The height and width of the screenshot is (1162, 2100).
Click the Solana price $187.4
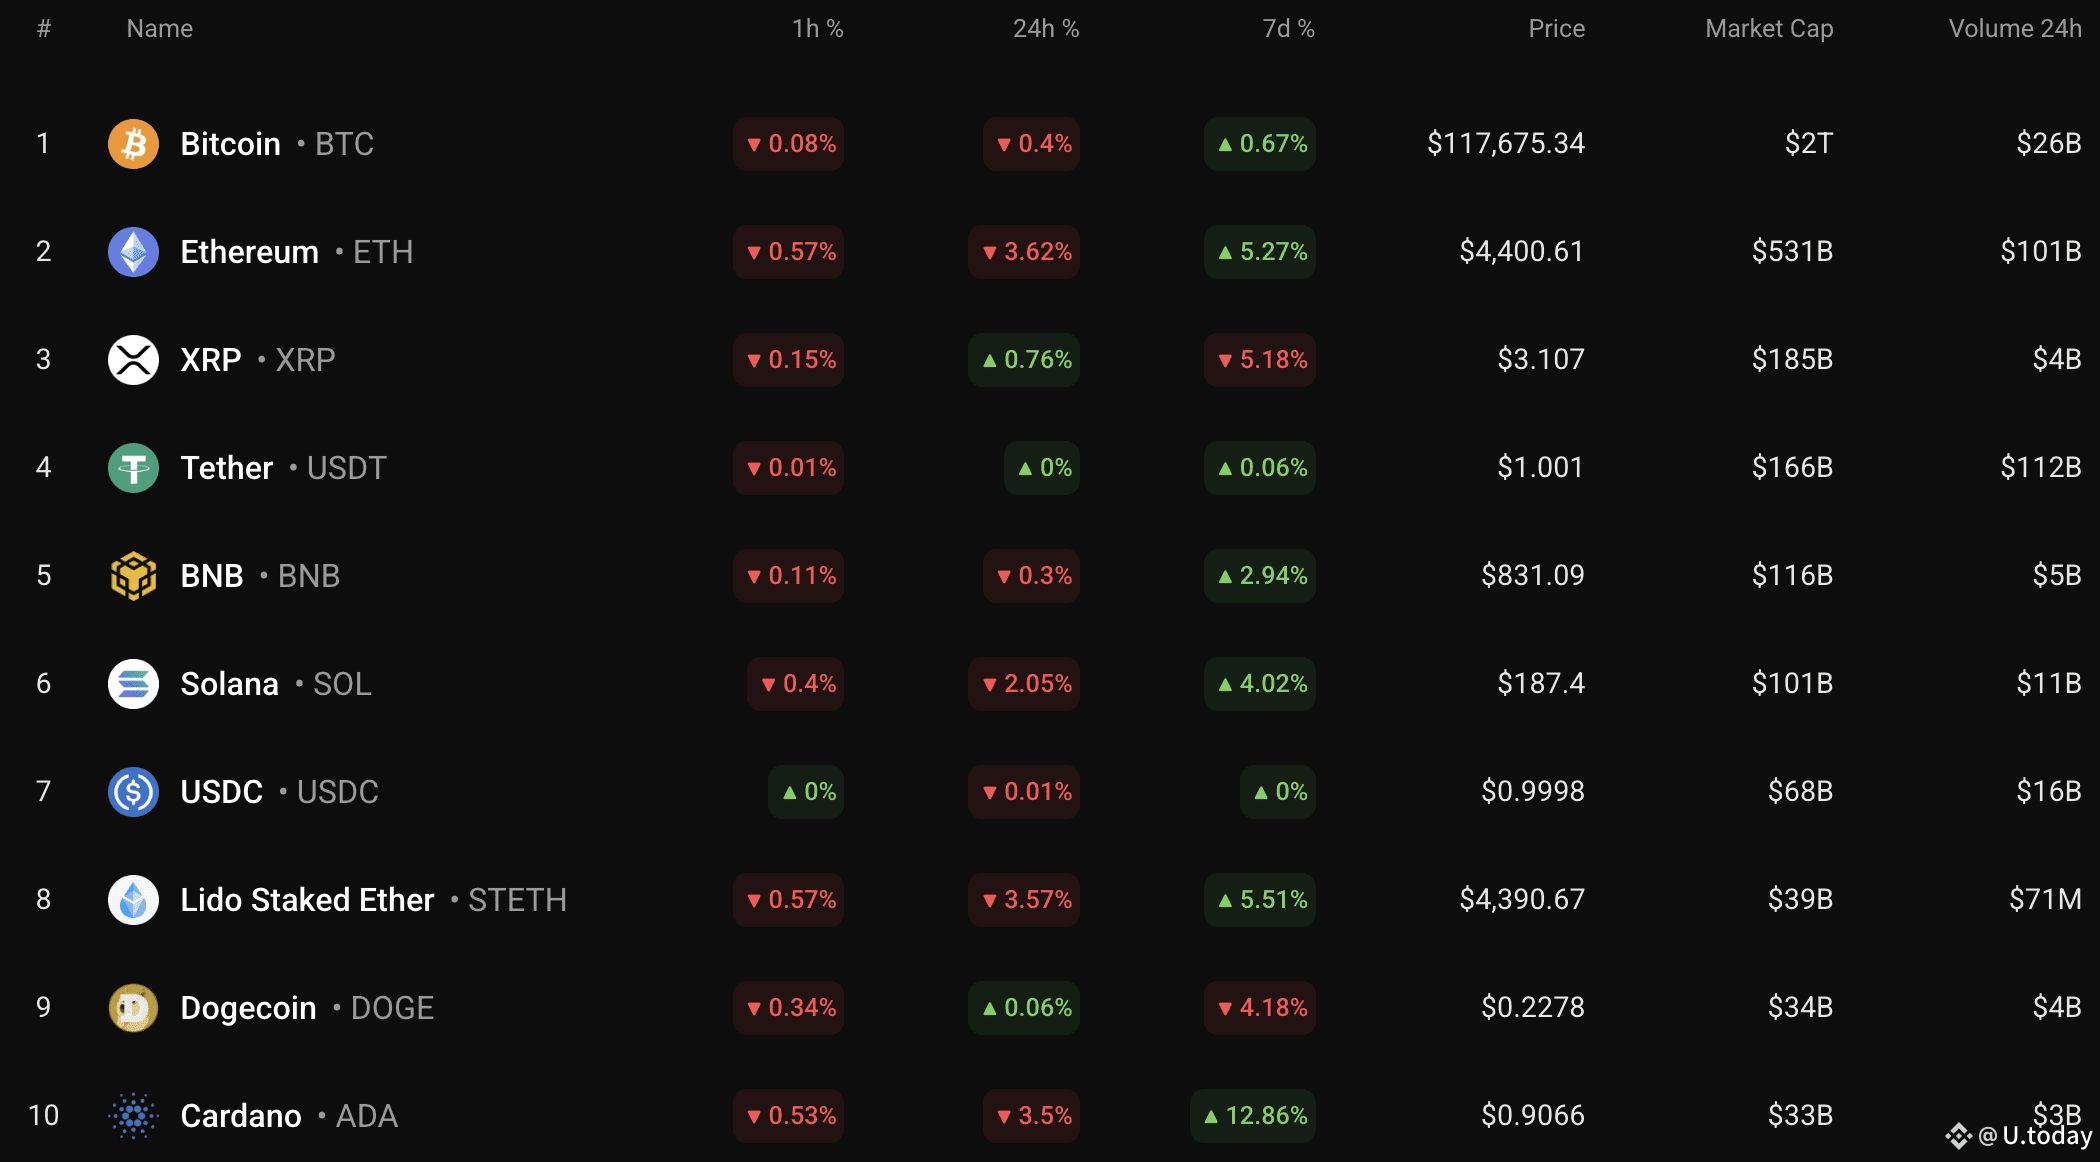pyautogui.click(x=1541, y=684)
